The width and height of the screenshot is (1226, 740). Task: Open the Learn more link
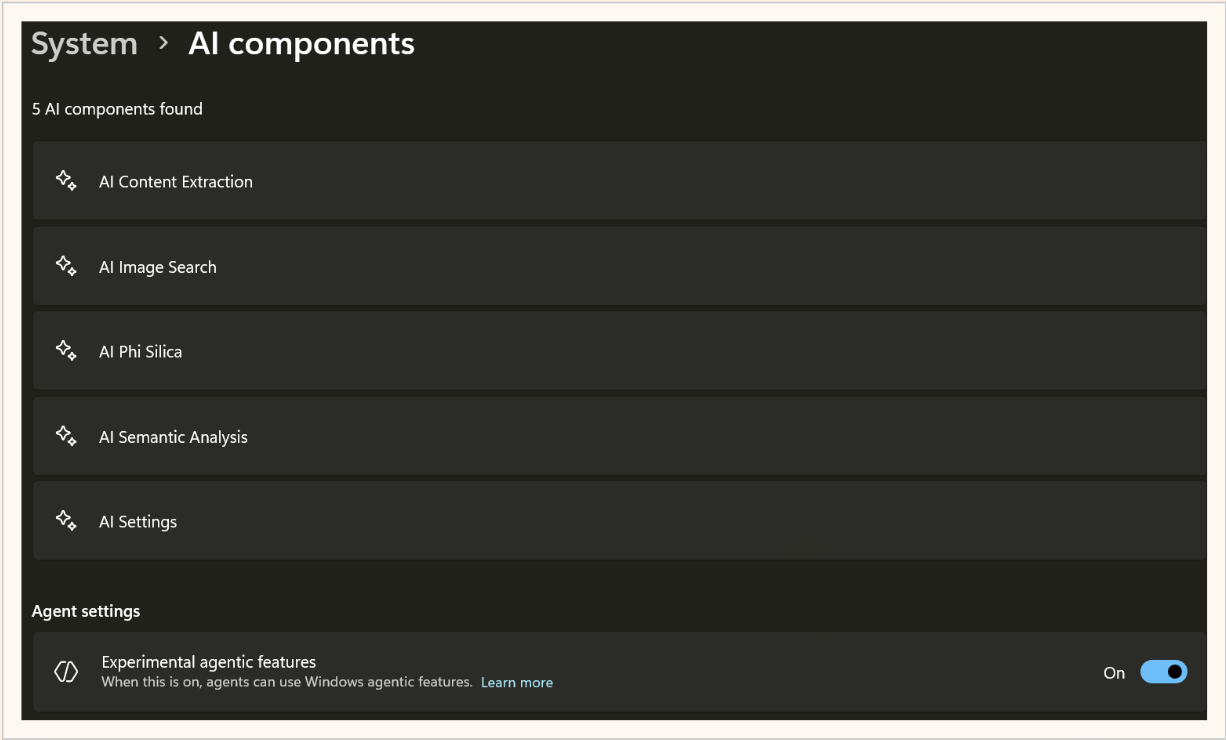click(x=516, y=683)
